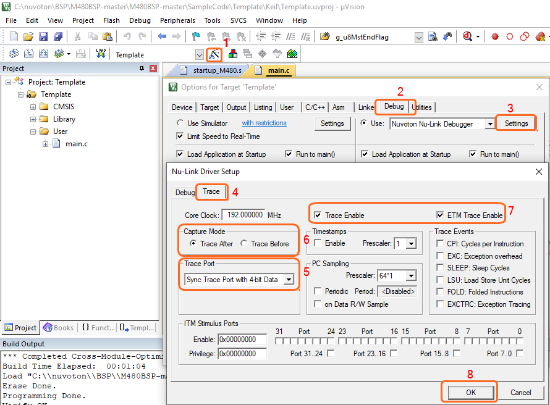
Task: Build target files with the Build icon
Action: pyautogui.click(x=29, y=54)
